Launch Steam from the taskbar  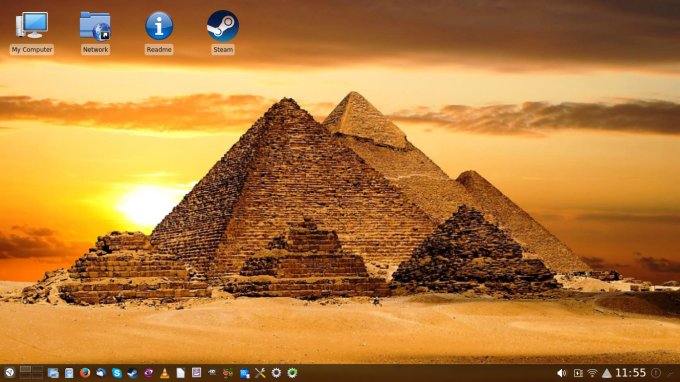coord(133,373)
